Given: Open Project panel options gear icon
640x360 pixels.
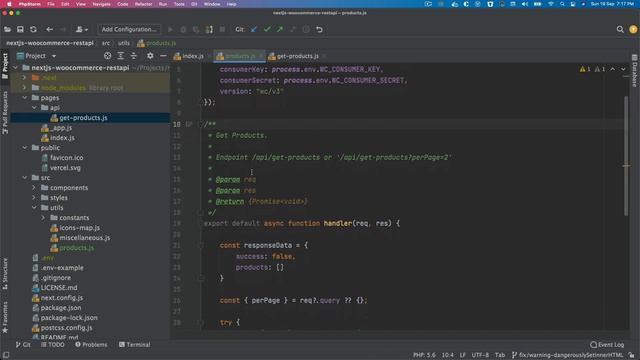Looking at the screenshot, I should coord(150,56).
